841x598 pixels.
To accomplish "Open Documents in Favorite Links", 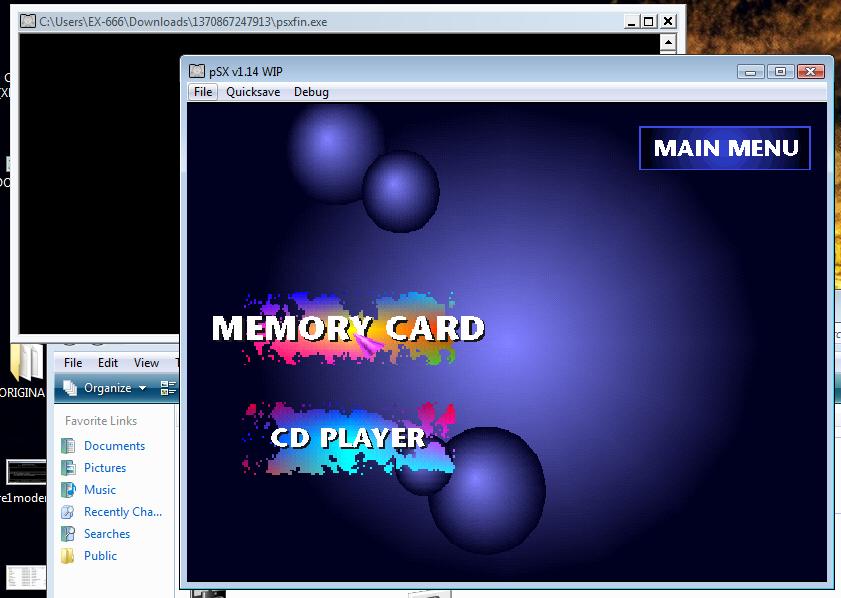I will tap(114, 446).
